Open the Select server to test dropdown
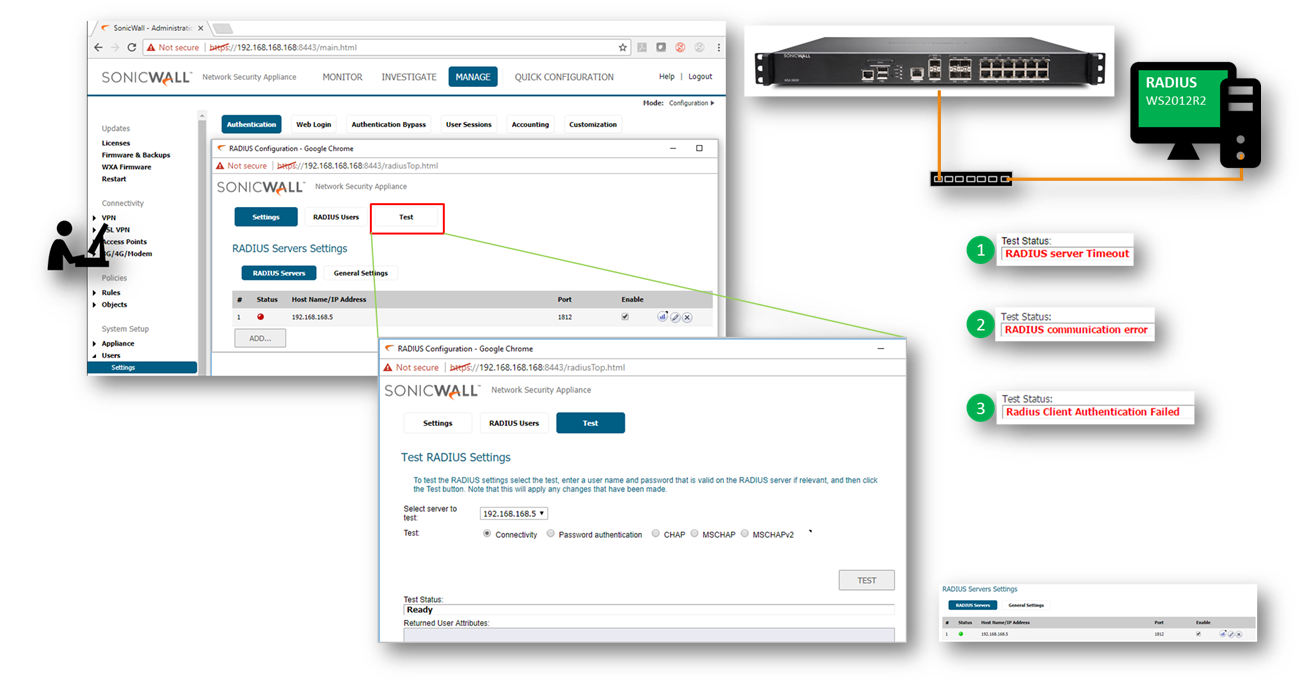This screenshot has height=685, width=1303. pos(514,513)
